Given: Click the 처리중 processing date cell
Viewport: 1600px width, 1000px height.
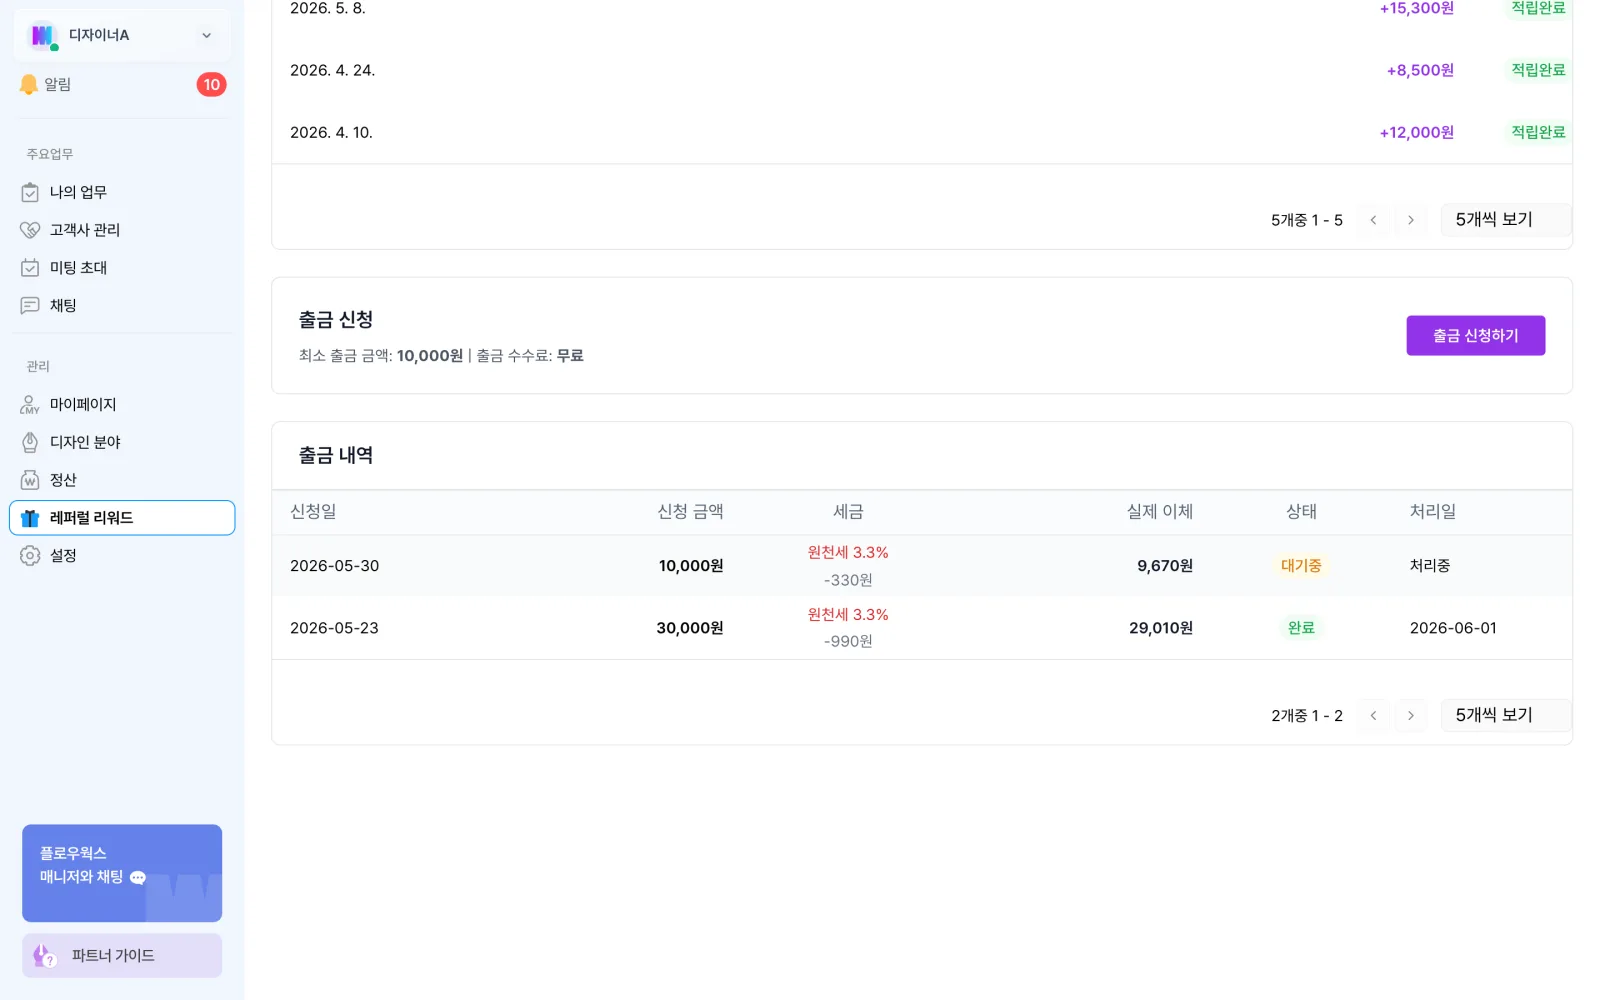Looking at the screenshot, I should point(1430,566).
